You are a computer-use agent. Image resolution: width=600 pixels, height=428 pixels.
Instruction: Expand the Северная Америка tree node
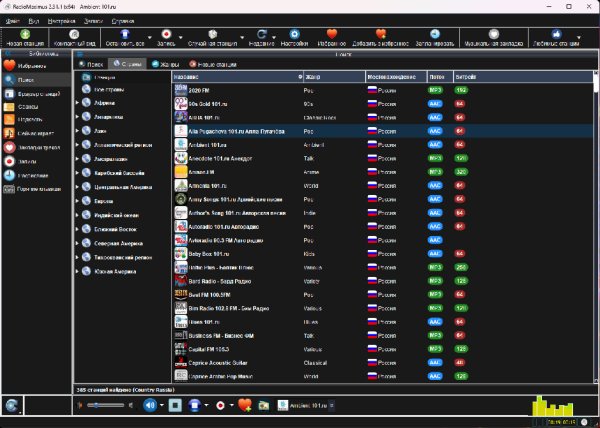tap(77, 243)
